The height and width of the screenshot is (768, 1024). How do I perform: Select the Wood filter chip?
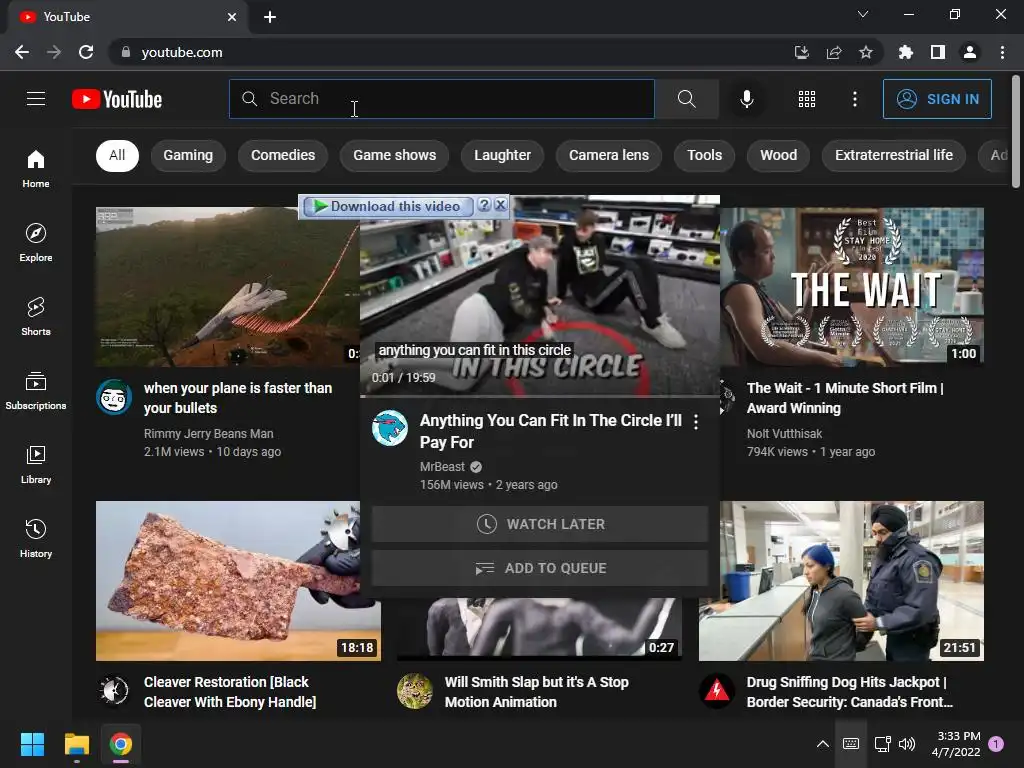[x=778, y=155]
